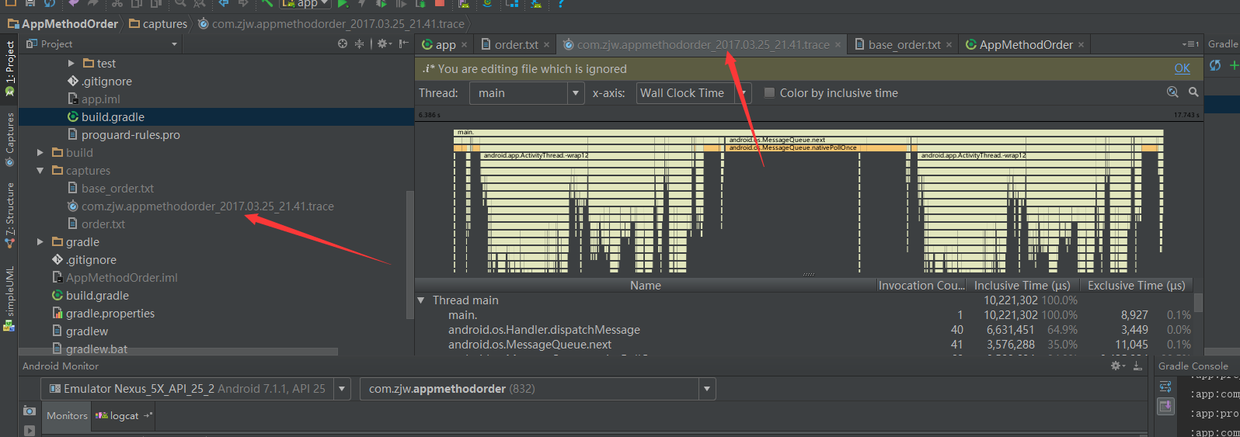Switch to the logcat tab
Viewport: 1240px width, 437px height.
[125, 415]
